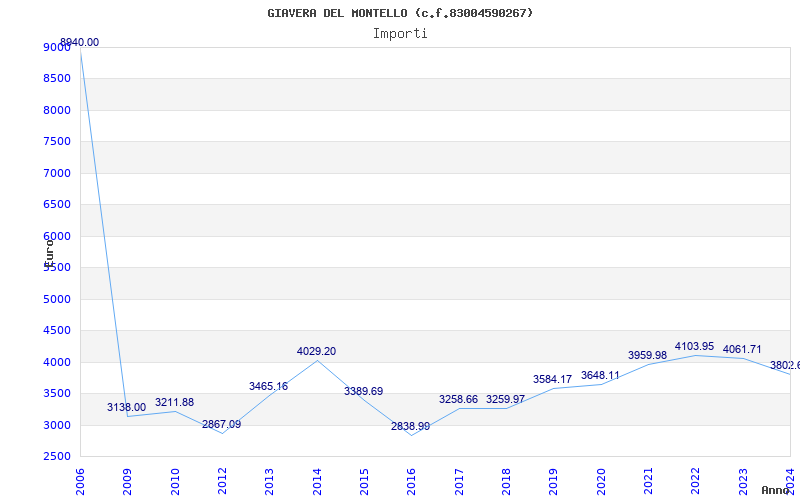Click the 2022 x-axis year label
The width and height of the screenshot is (800, 500).
(696, 482)
